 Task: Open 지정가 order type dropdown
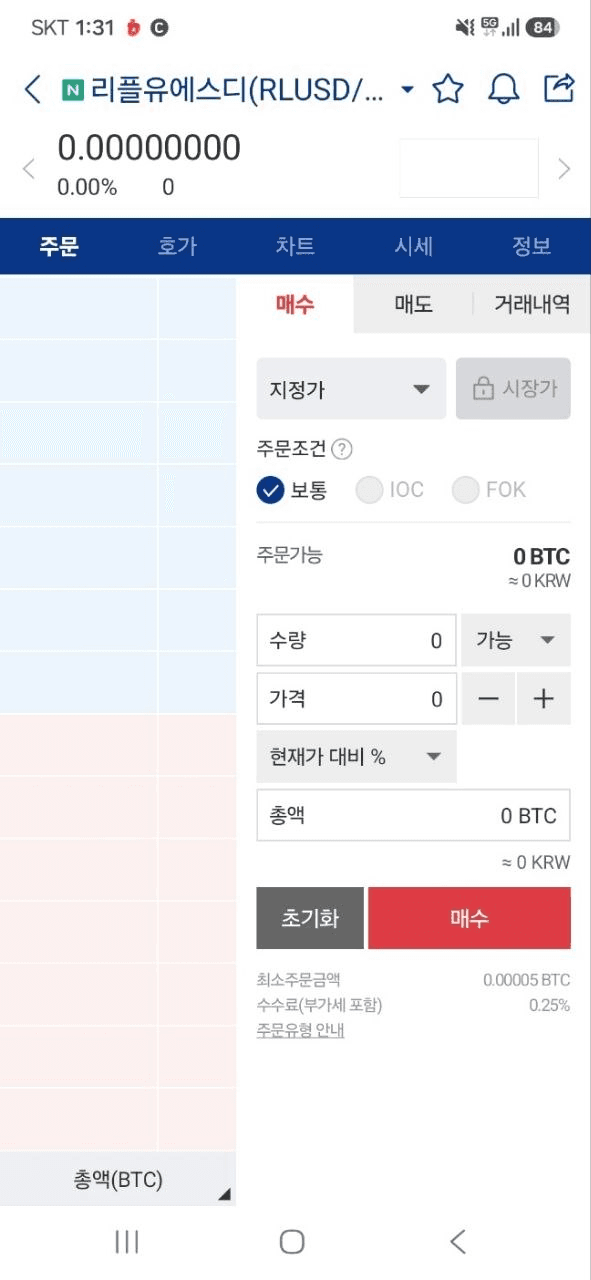click(351, 389)
